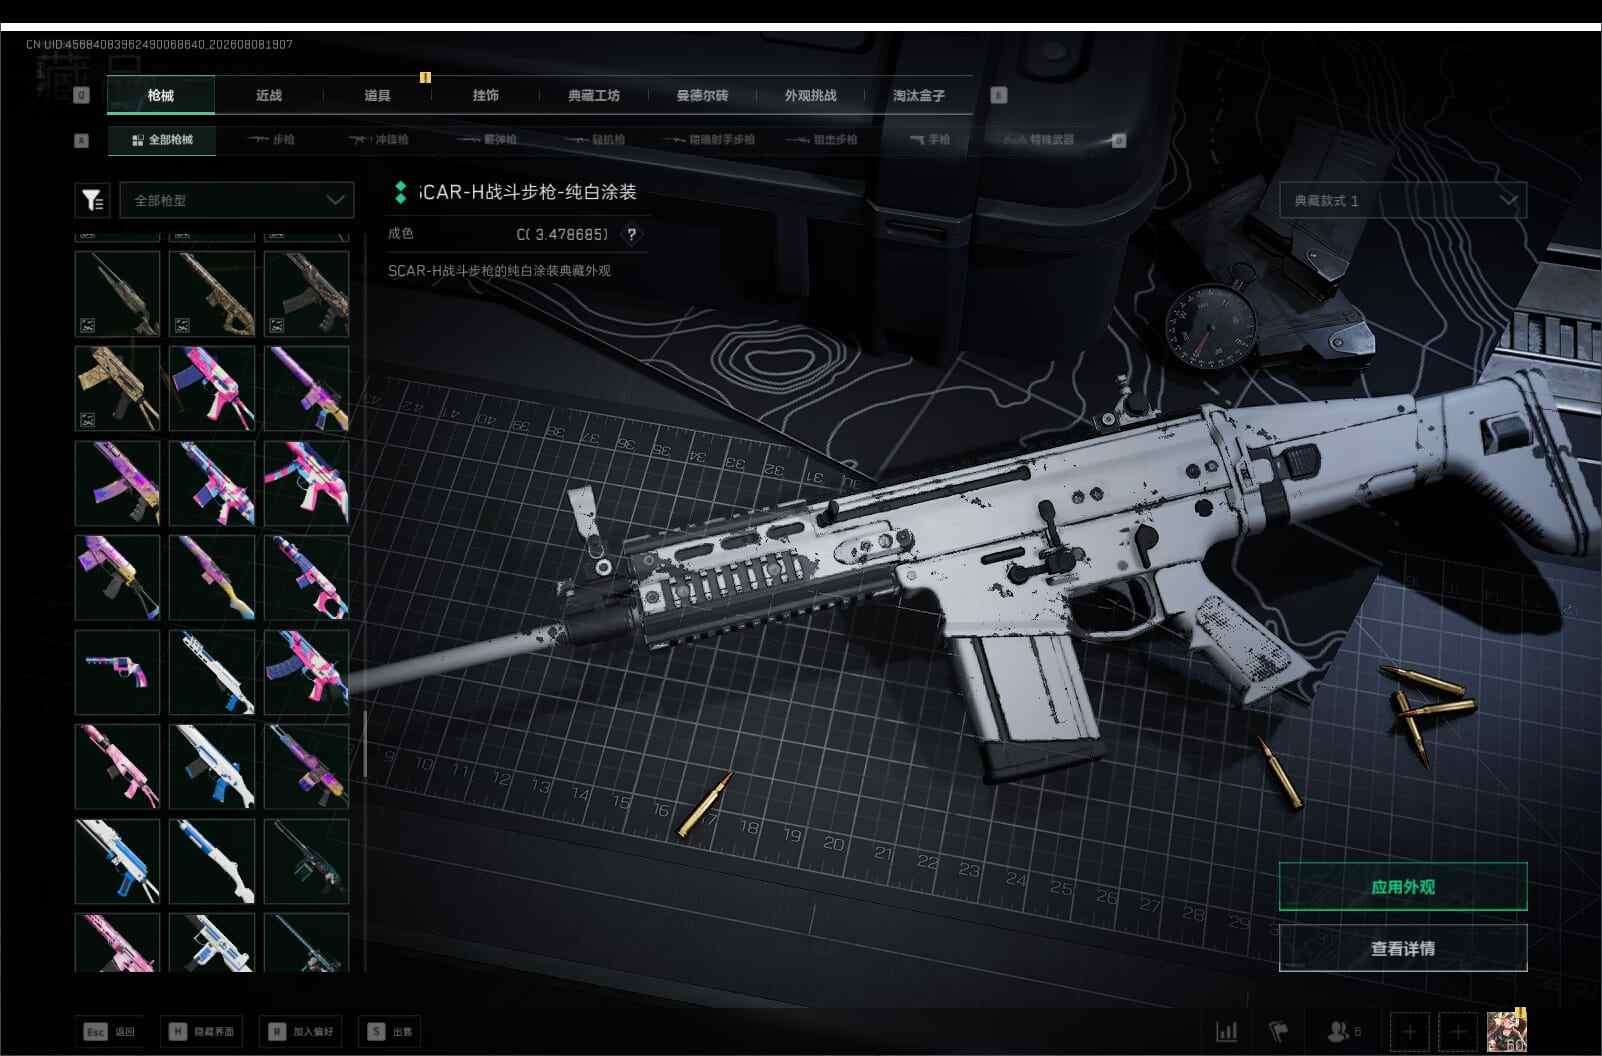This screenshot has width=1602, height=1056.
Task: Switch to the 近战 tab
Action: click(x=269, y=95)
